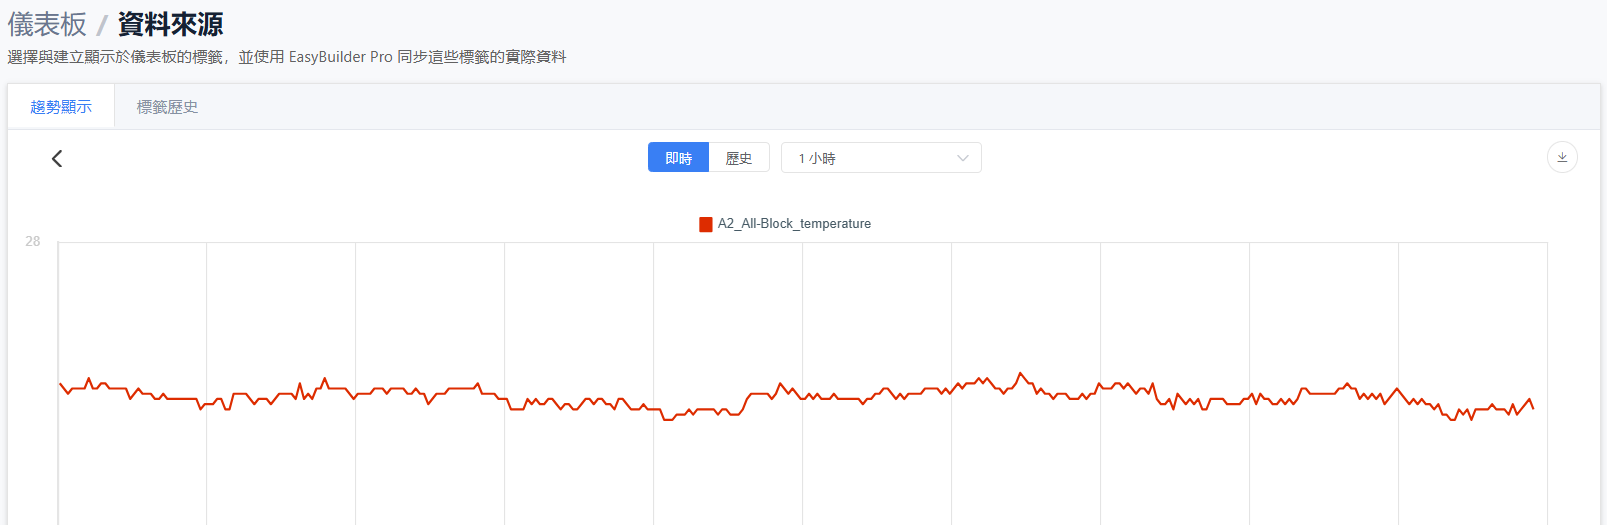Image resolution: width=1607 pixels, height=525 pixels.
Task: Open the 標籤歷史 tab
Action: click(167, 107)
